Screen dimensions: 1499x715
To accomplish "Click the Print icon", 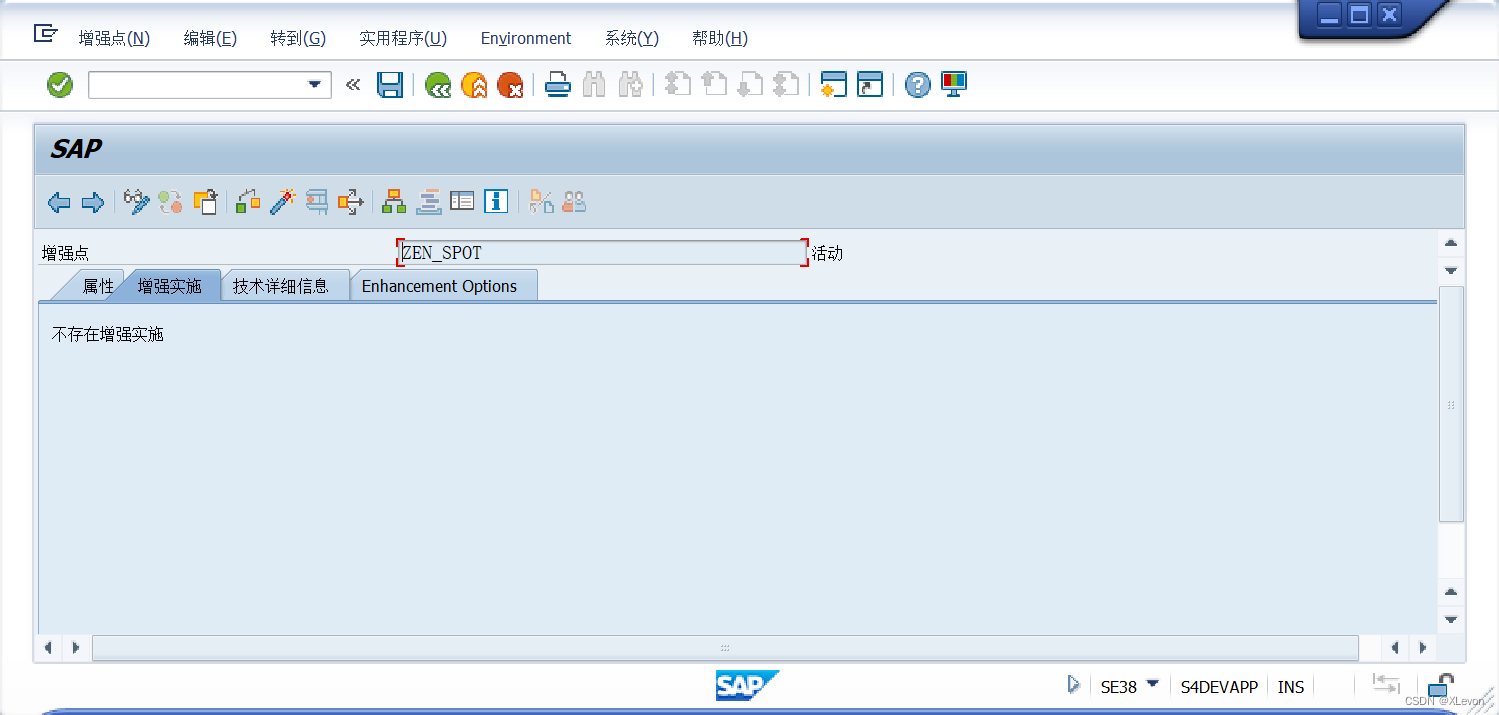I will click(557, 84).
